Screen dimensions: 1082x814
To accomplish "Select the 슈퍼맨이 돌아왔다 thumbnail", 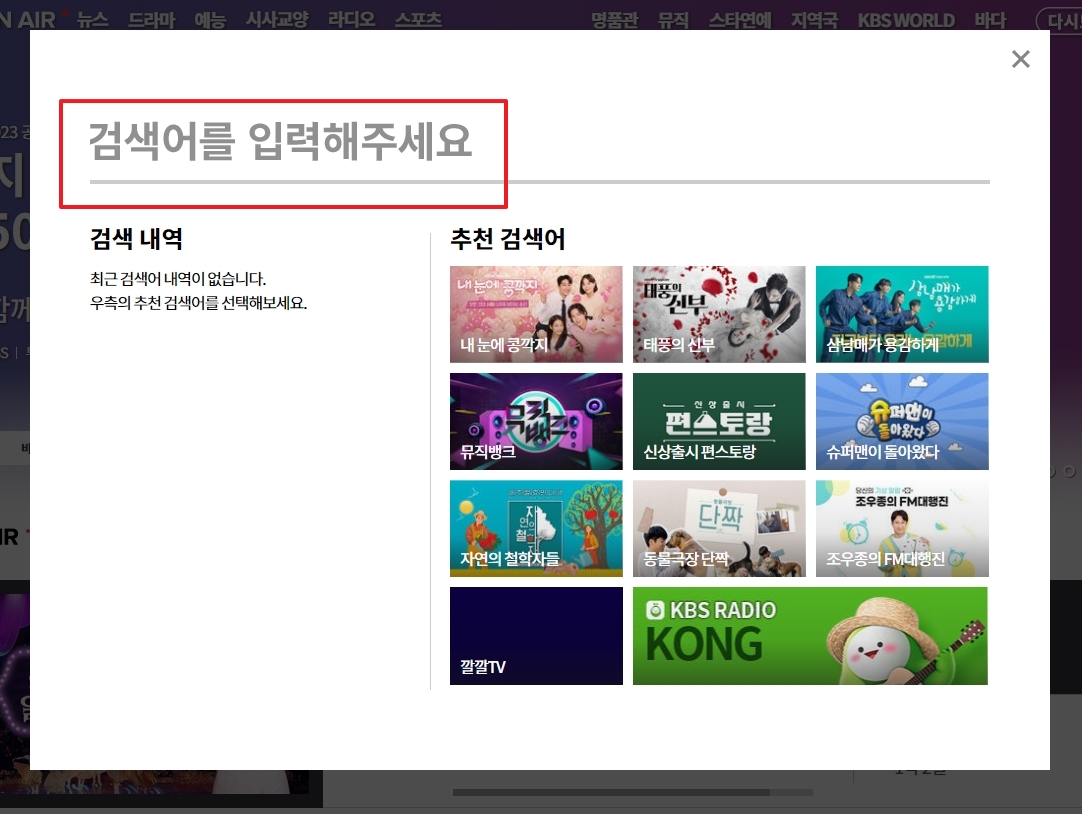I will point(902,421).
